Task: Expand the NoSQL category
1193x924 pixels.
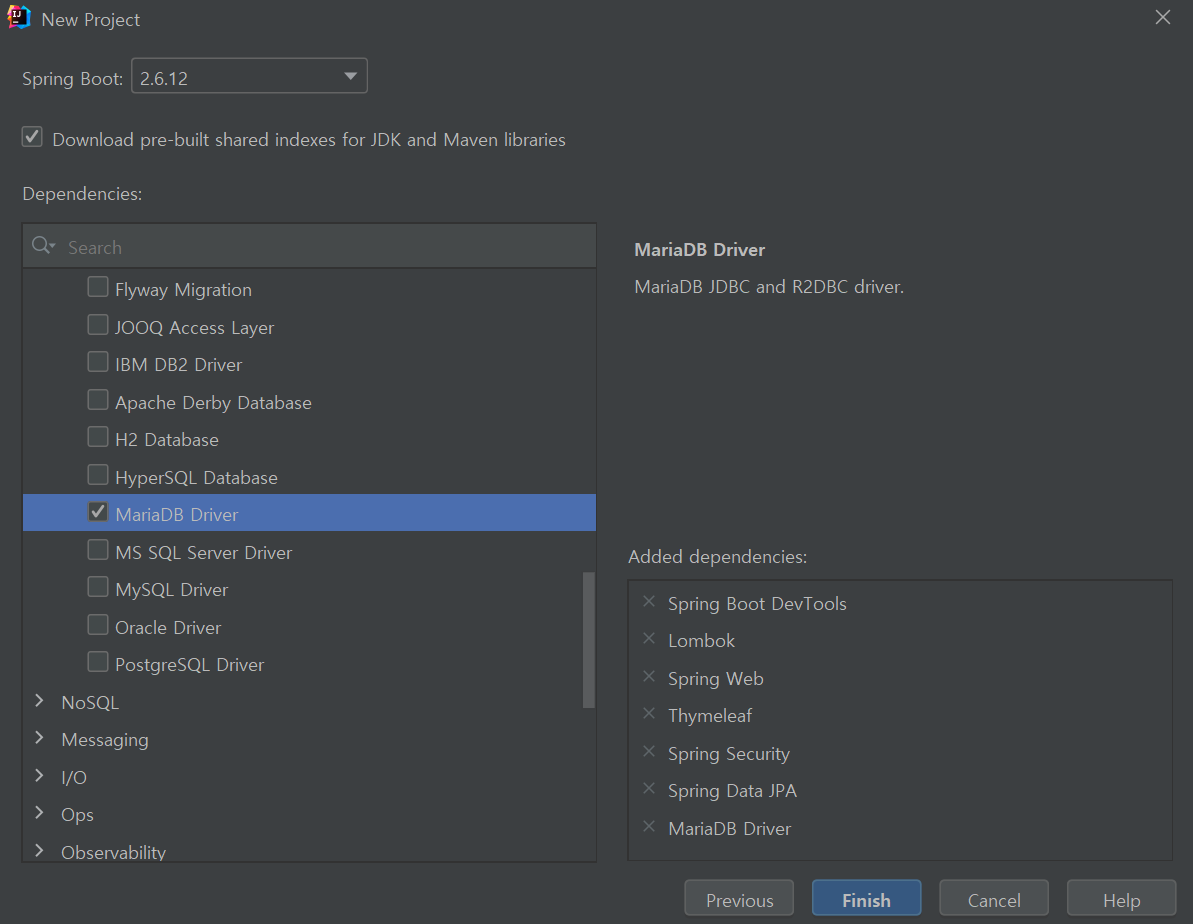Action: coord(40,701)
